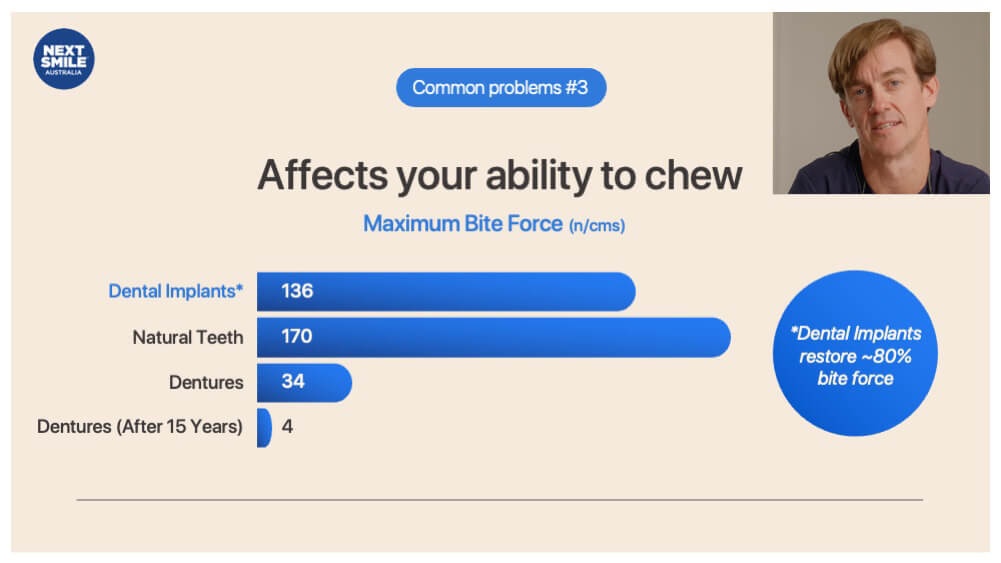Select the Dentures label
The image size is (1001, 563).
coord(206,382)
